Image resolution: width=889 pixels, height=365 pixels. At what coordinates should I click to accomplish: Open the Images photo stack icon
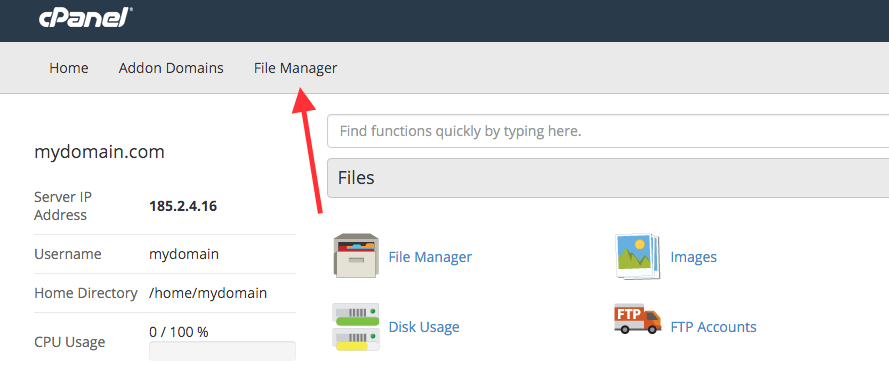click(638, 257)
